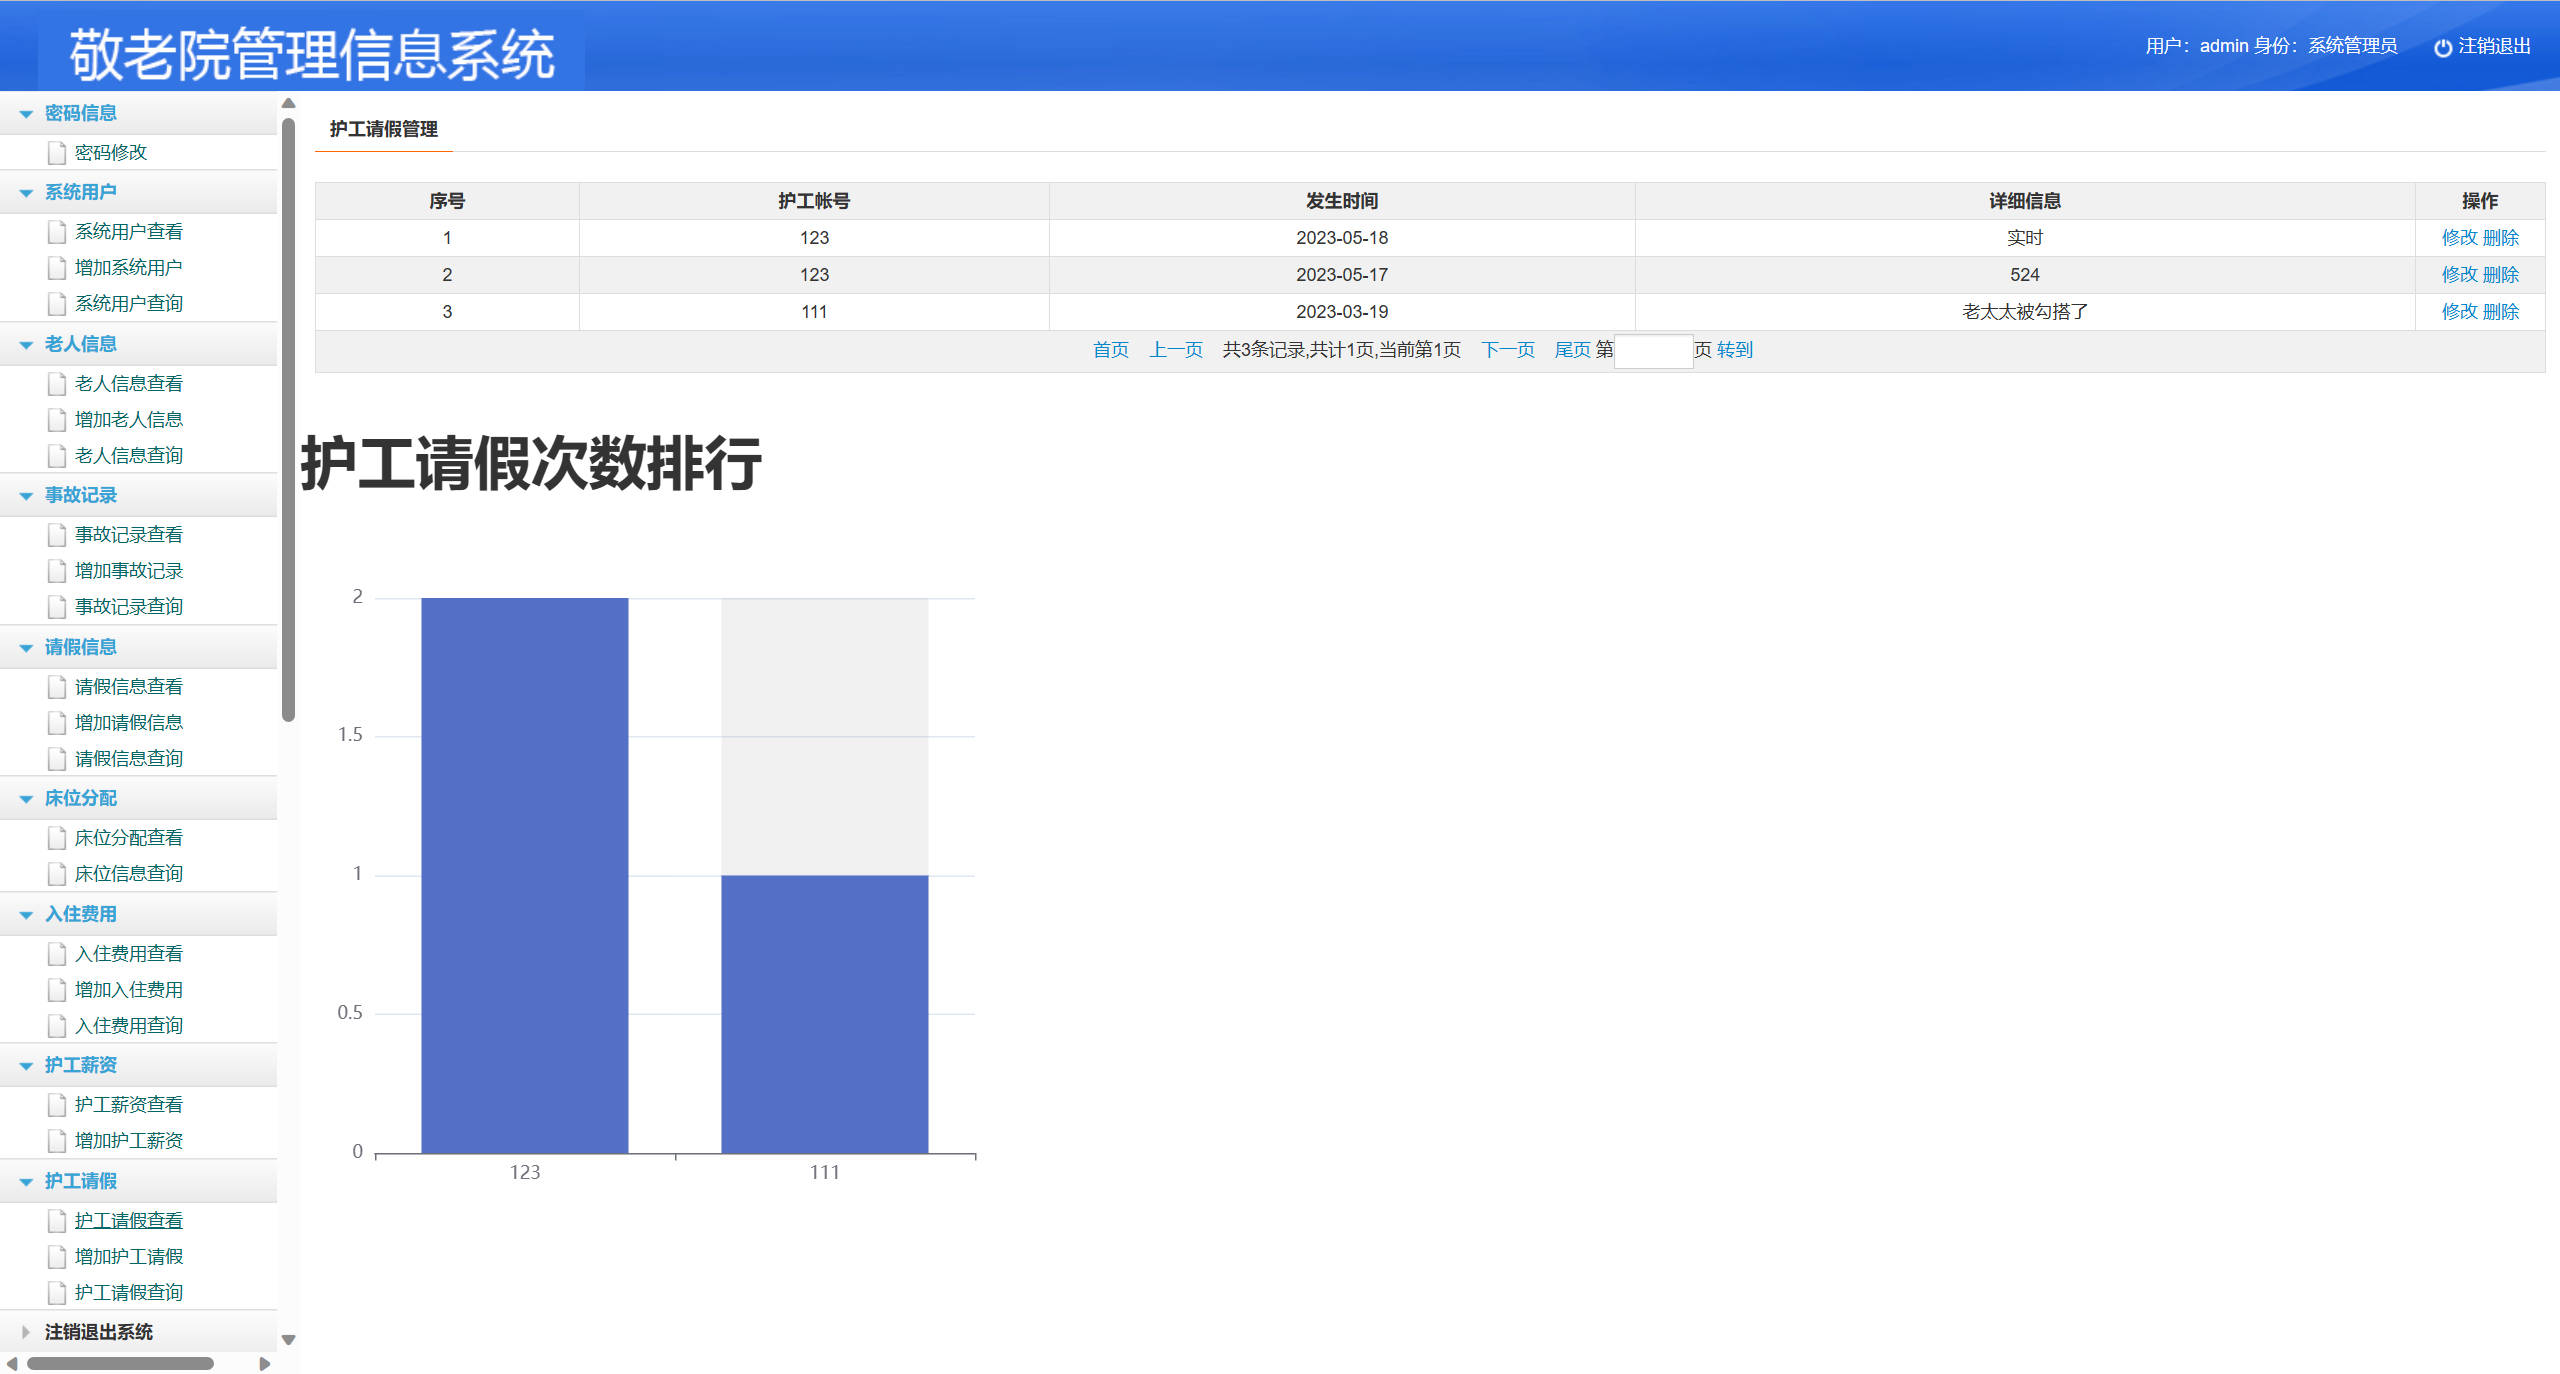Click 删除 link for the 111 row
This screenshot has width=2560, height=1374.
[x=2501, y=312]
